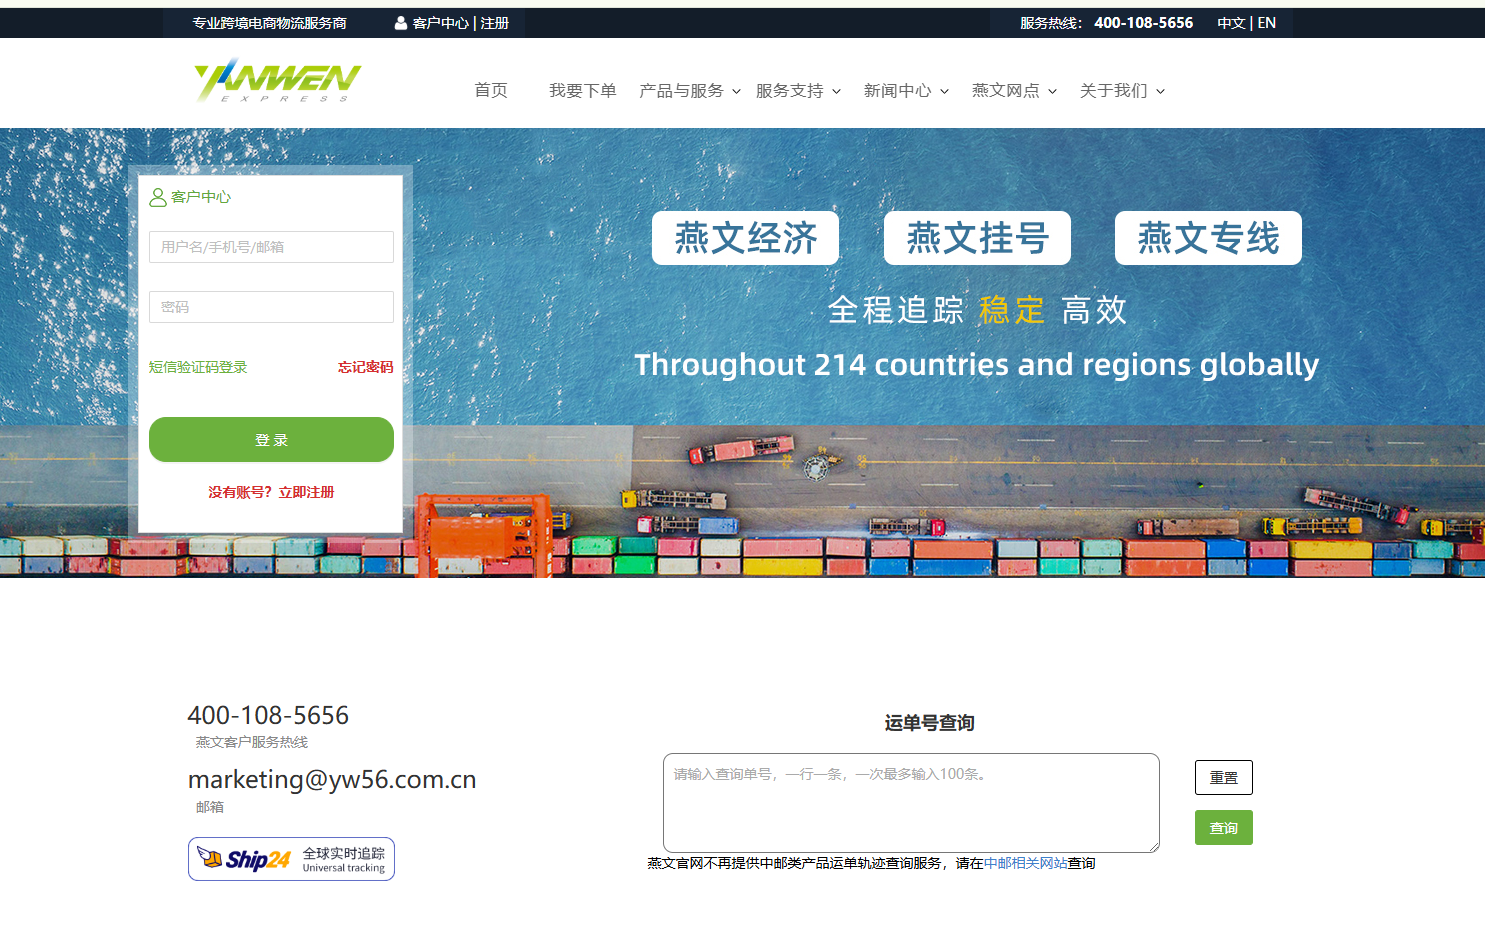
Task: Click the person icon in login panel
Action: (x=158, y=197)
